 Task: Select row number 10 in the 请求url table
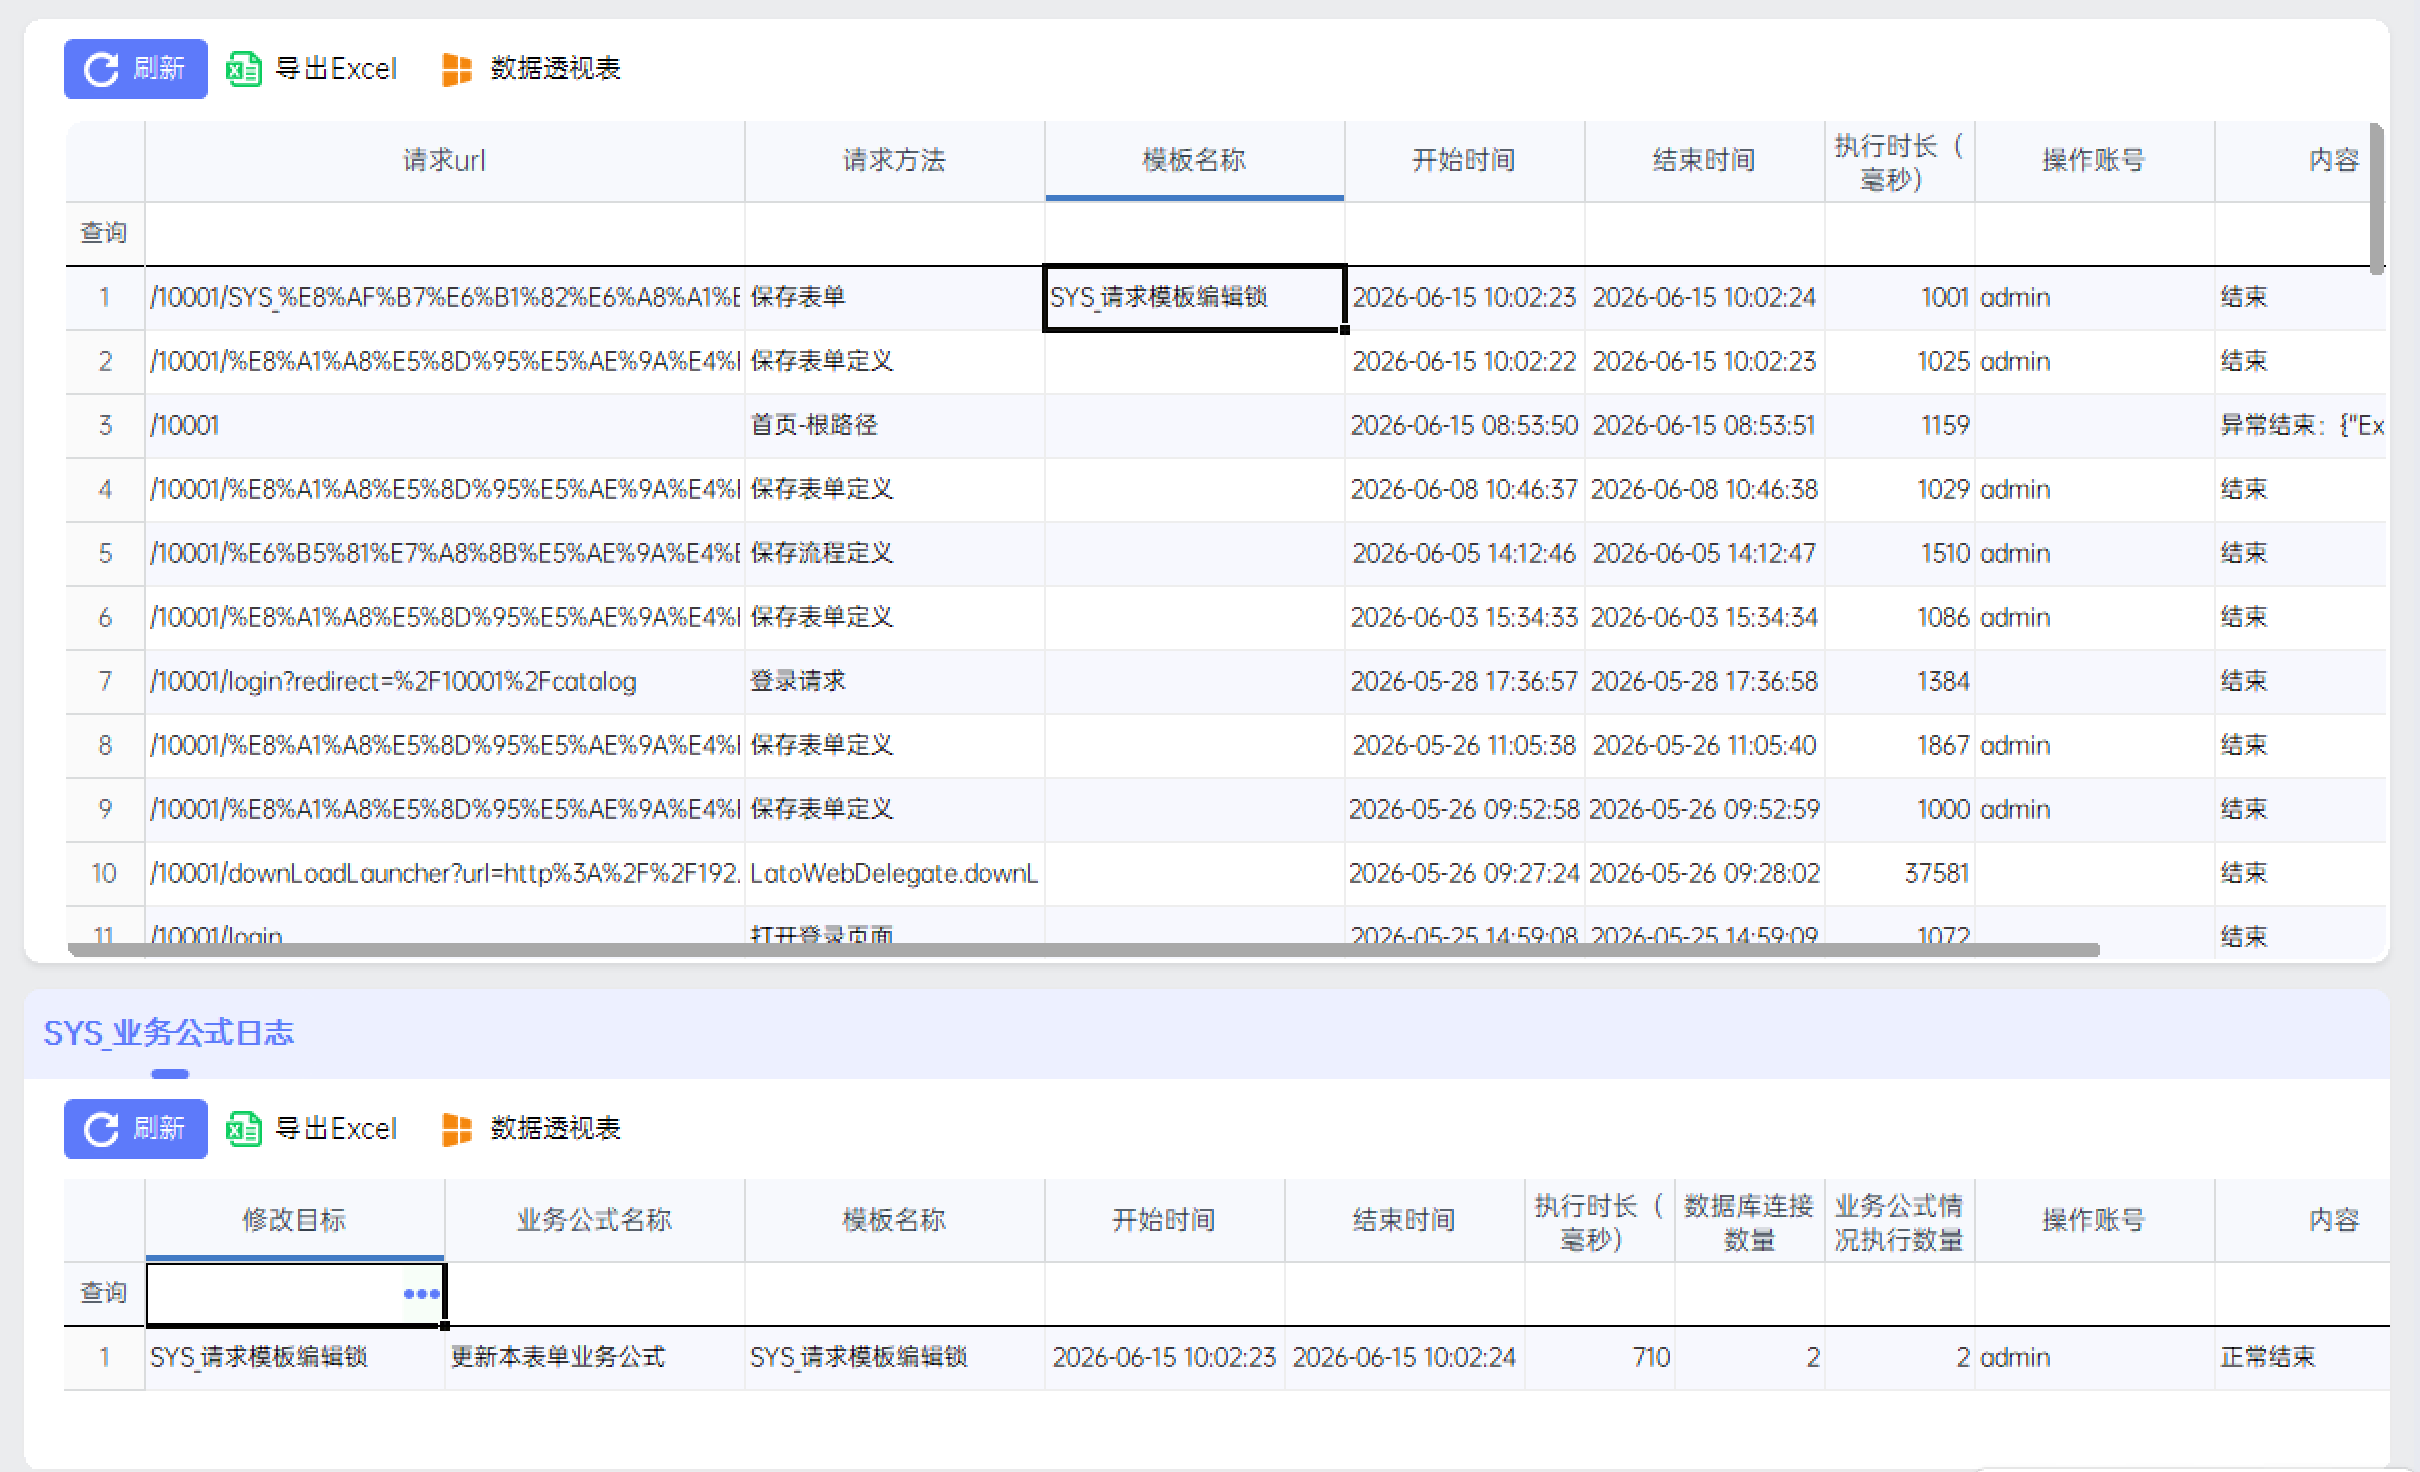pyautogui.click(x=105, y=874)
